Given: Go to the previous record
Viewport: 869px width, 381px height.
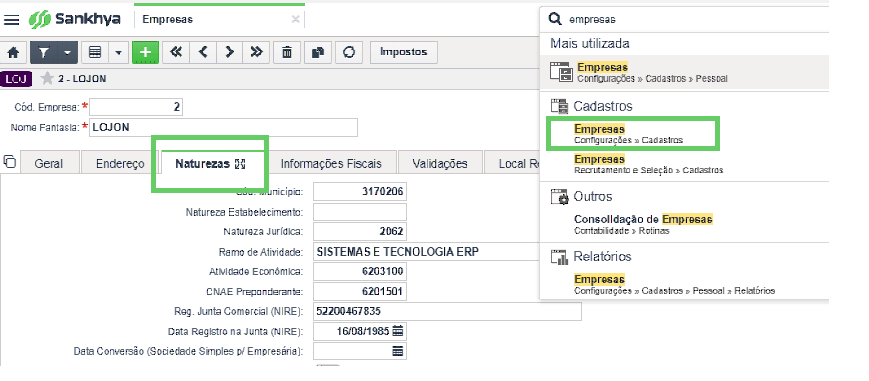Looking at the screenshot, I should [203, 53].
